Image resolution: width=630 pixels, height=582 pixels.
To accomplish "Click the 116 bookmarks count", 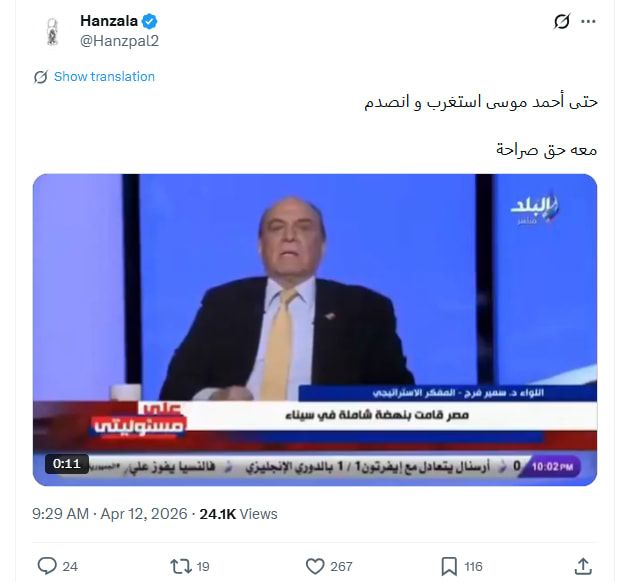I will point(473,566).
